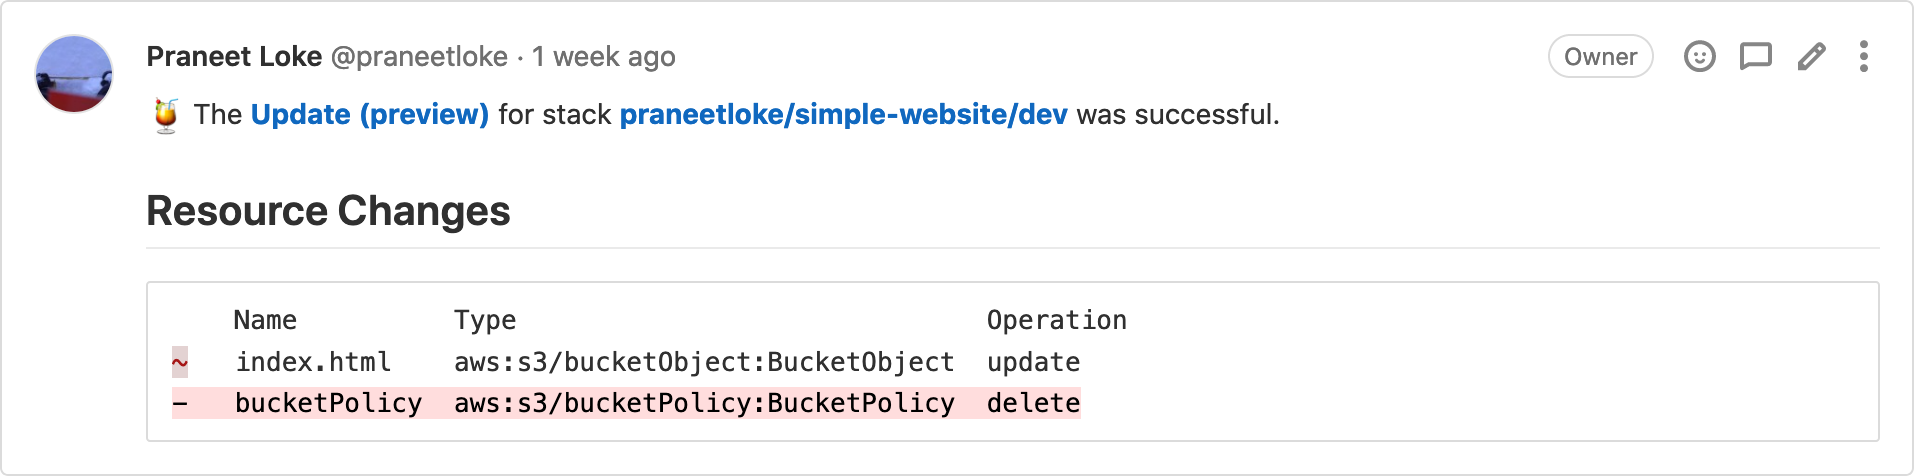This screenshot has width=1914, height=476.
Task: Click aws:s3/bucketObject:BucketObject type text
Action: [704, 362]
